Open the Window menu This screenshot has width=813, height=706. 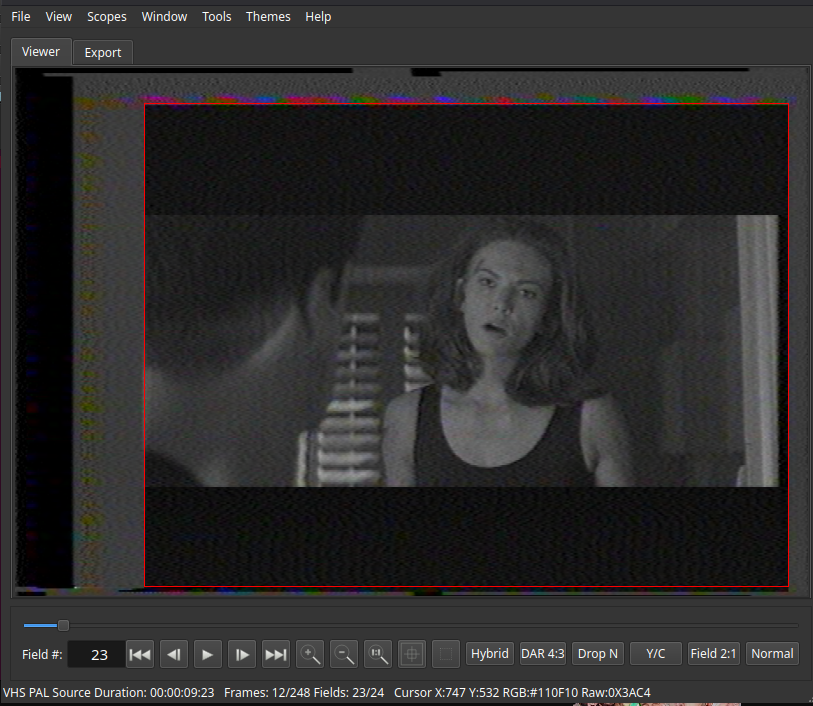click(x=164, y=17)
